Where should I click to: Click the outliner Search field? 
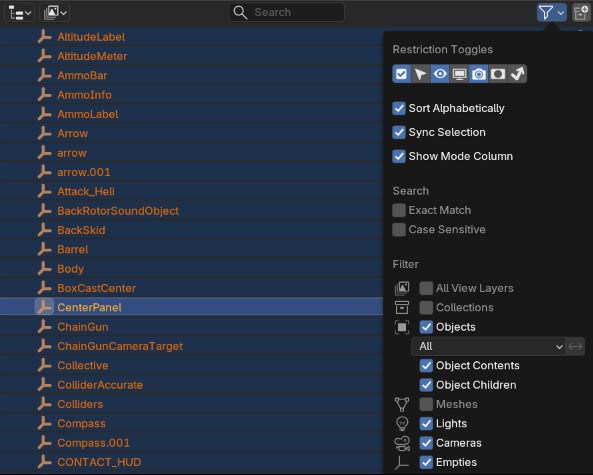point(287,12)
